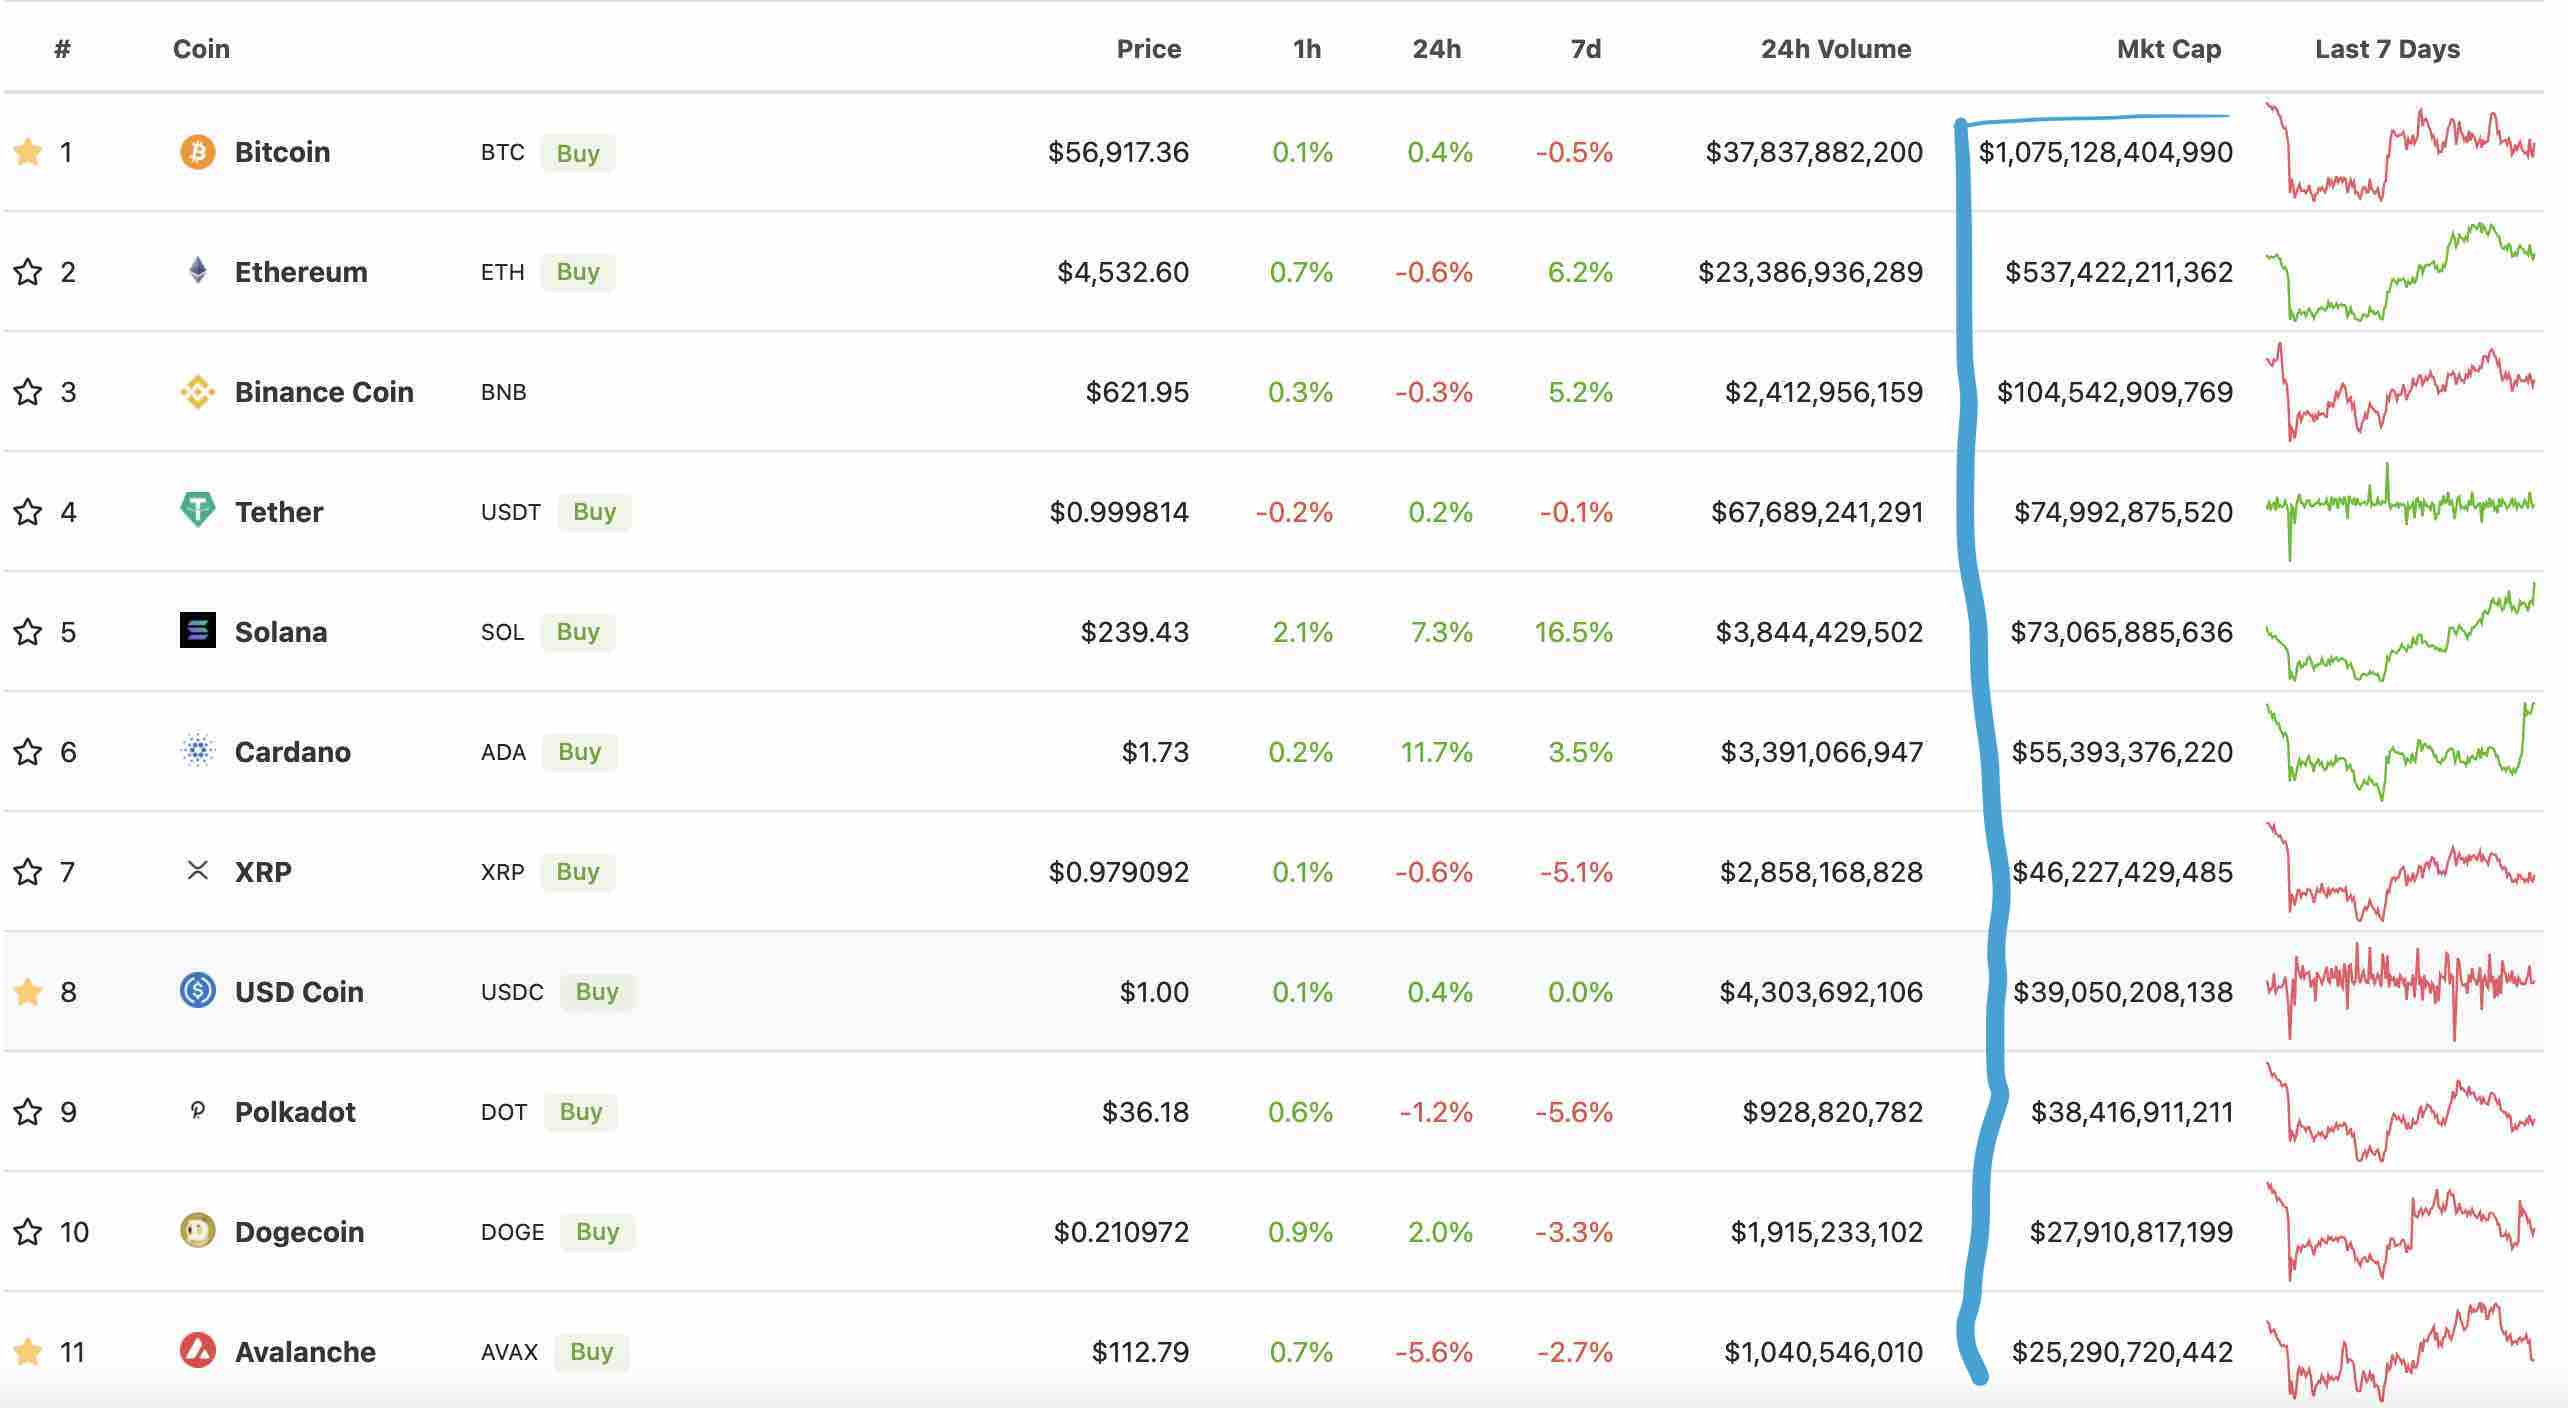
Task: Click the Bitcoin logo icon
Action: [x=197, y=152]
